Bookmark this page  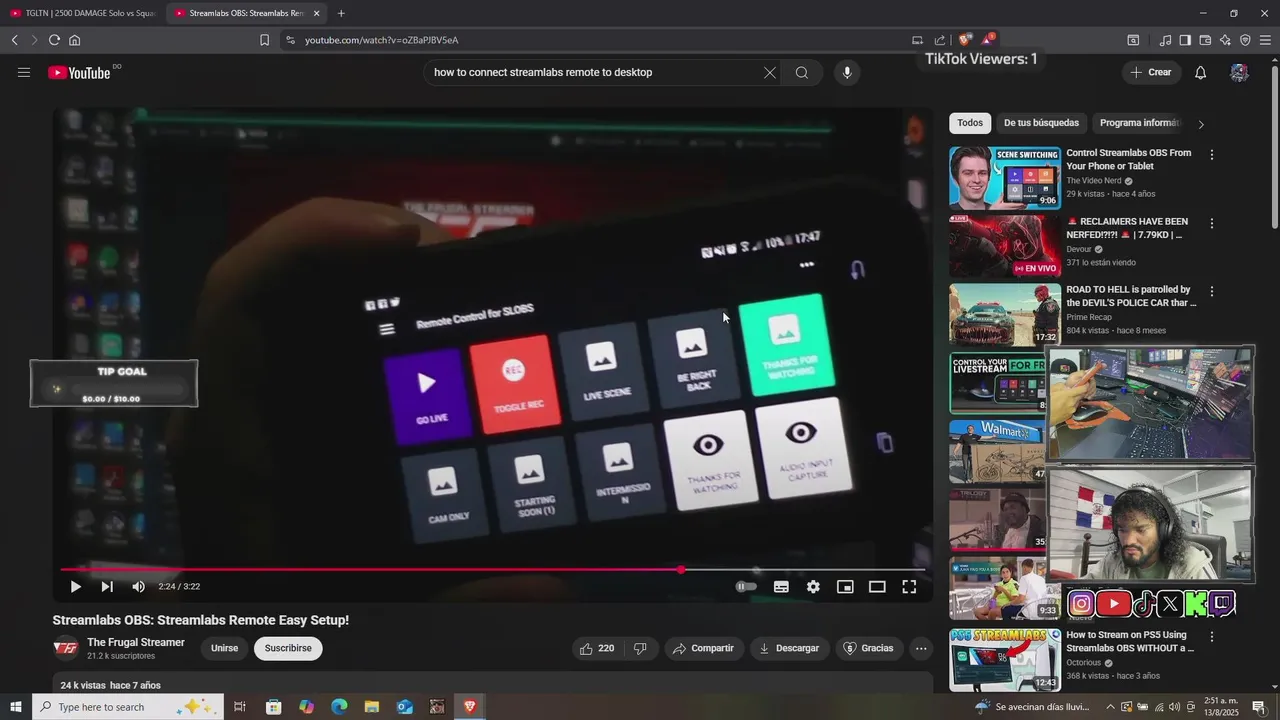pos(264,40)
